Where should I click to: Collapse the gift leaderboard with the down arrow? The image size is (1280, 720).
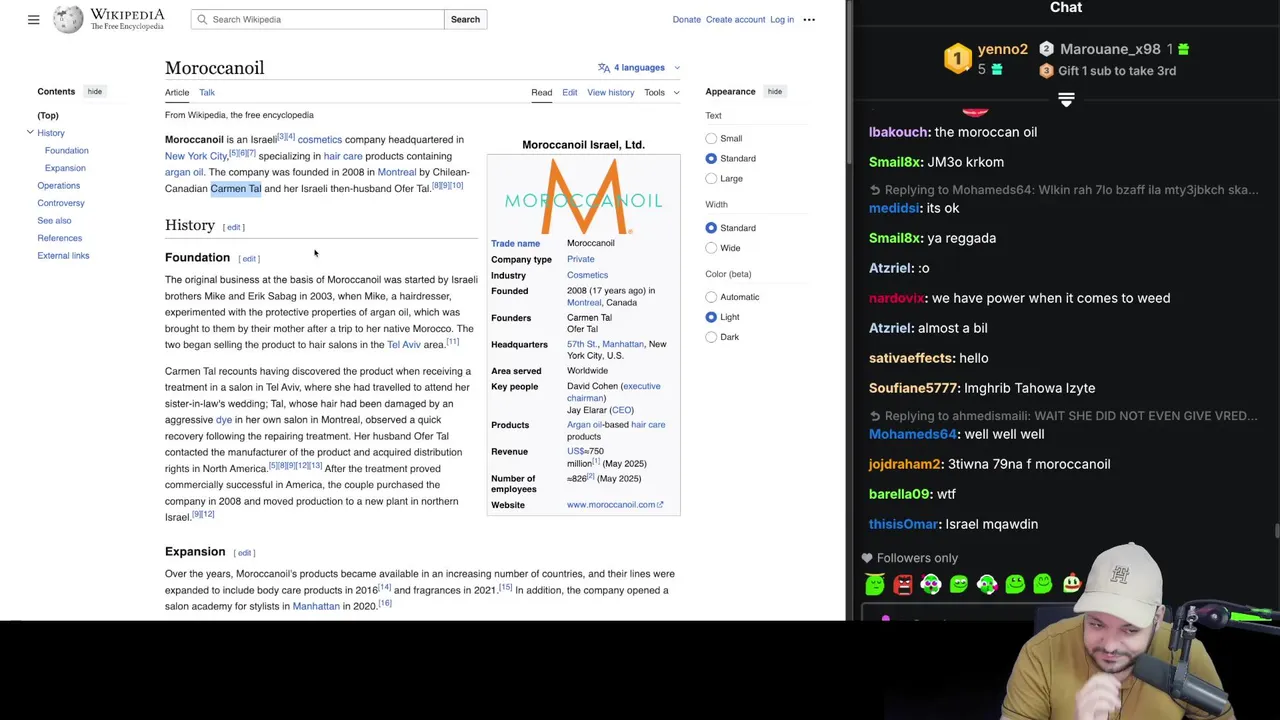pos(1066,99)
